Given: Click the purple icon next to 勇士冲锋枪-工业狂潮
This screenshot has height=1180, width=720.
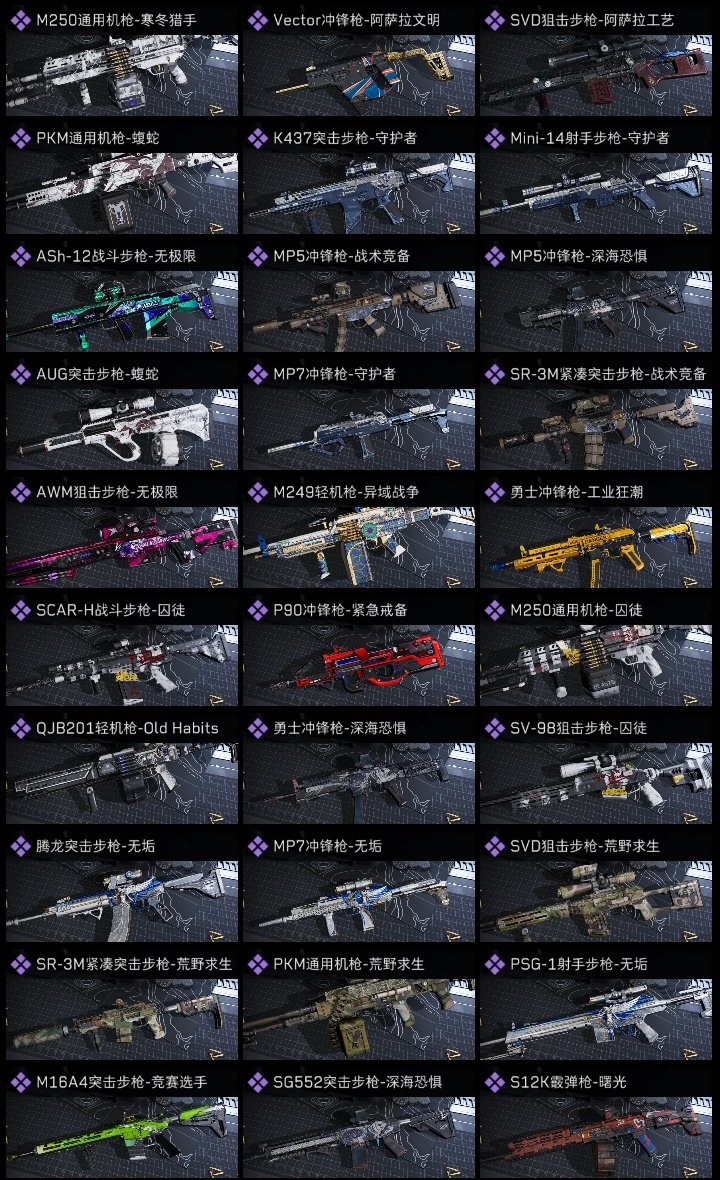Looking at the screenshot, I should click(494, 492).
